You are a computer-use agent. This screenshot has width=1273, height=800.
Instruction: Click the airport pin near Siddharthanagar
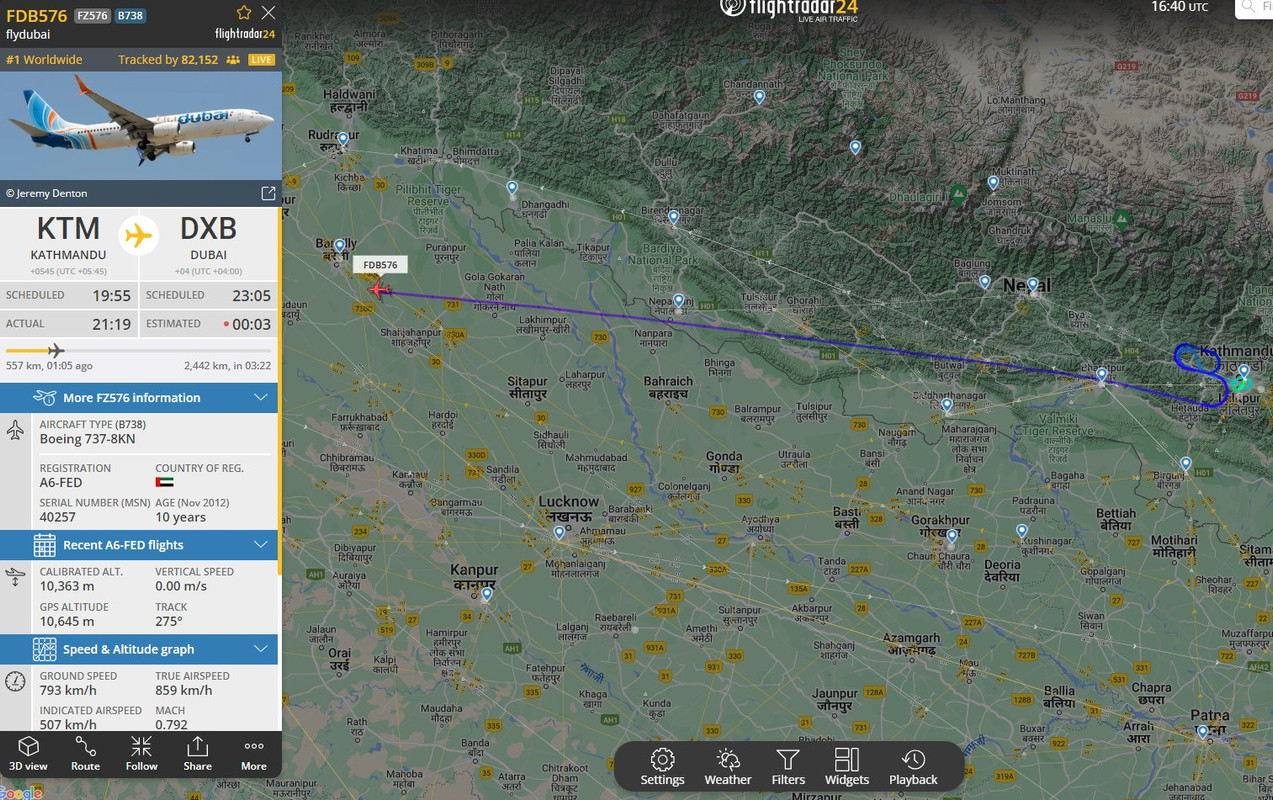click(x=947, y=406)
